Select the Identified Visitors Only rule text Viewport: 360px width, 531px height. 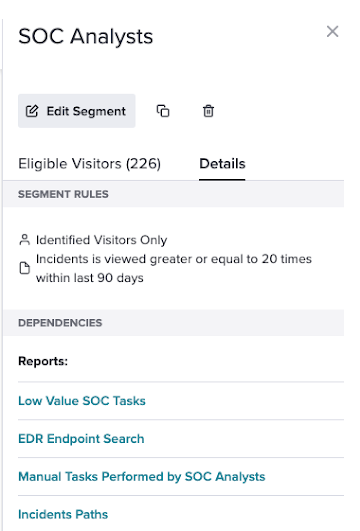point(102,240)
